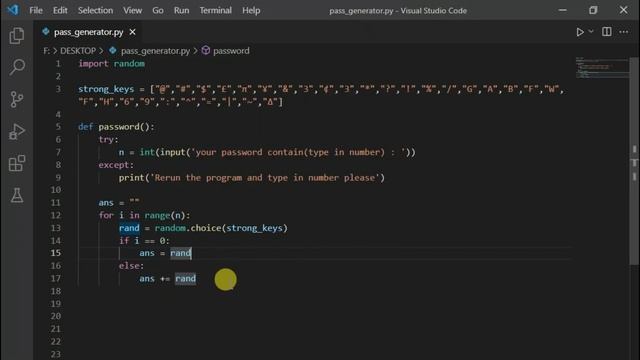Screen dimensions: 640x360
Task: Click pass_generator.py breadcrumb segment
Action: [x=155, y=51]
